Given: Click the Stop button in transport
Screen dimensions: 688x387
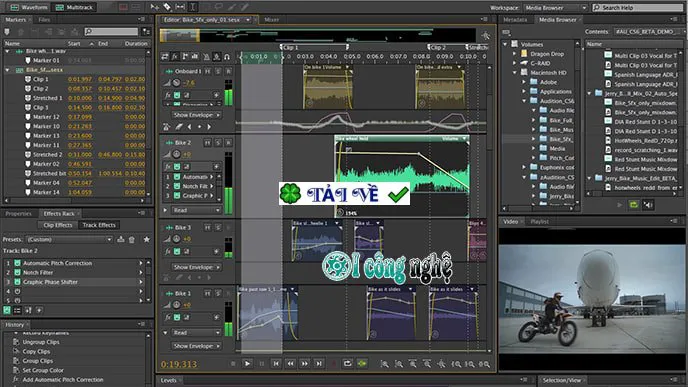Looking at the screenshot, I should point(233,364).
